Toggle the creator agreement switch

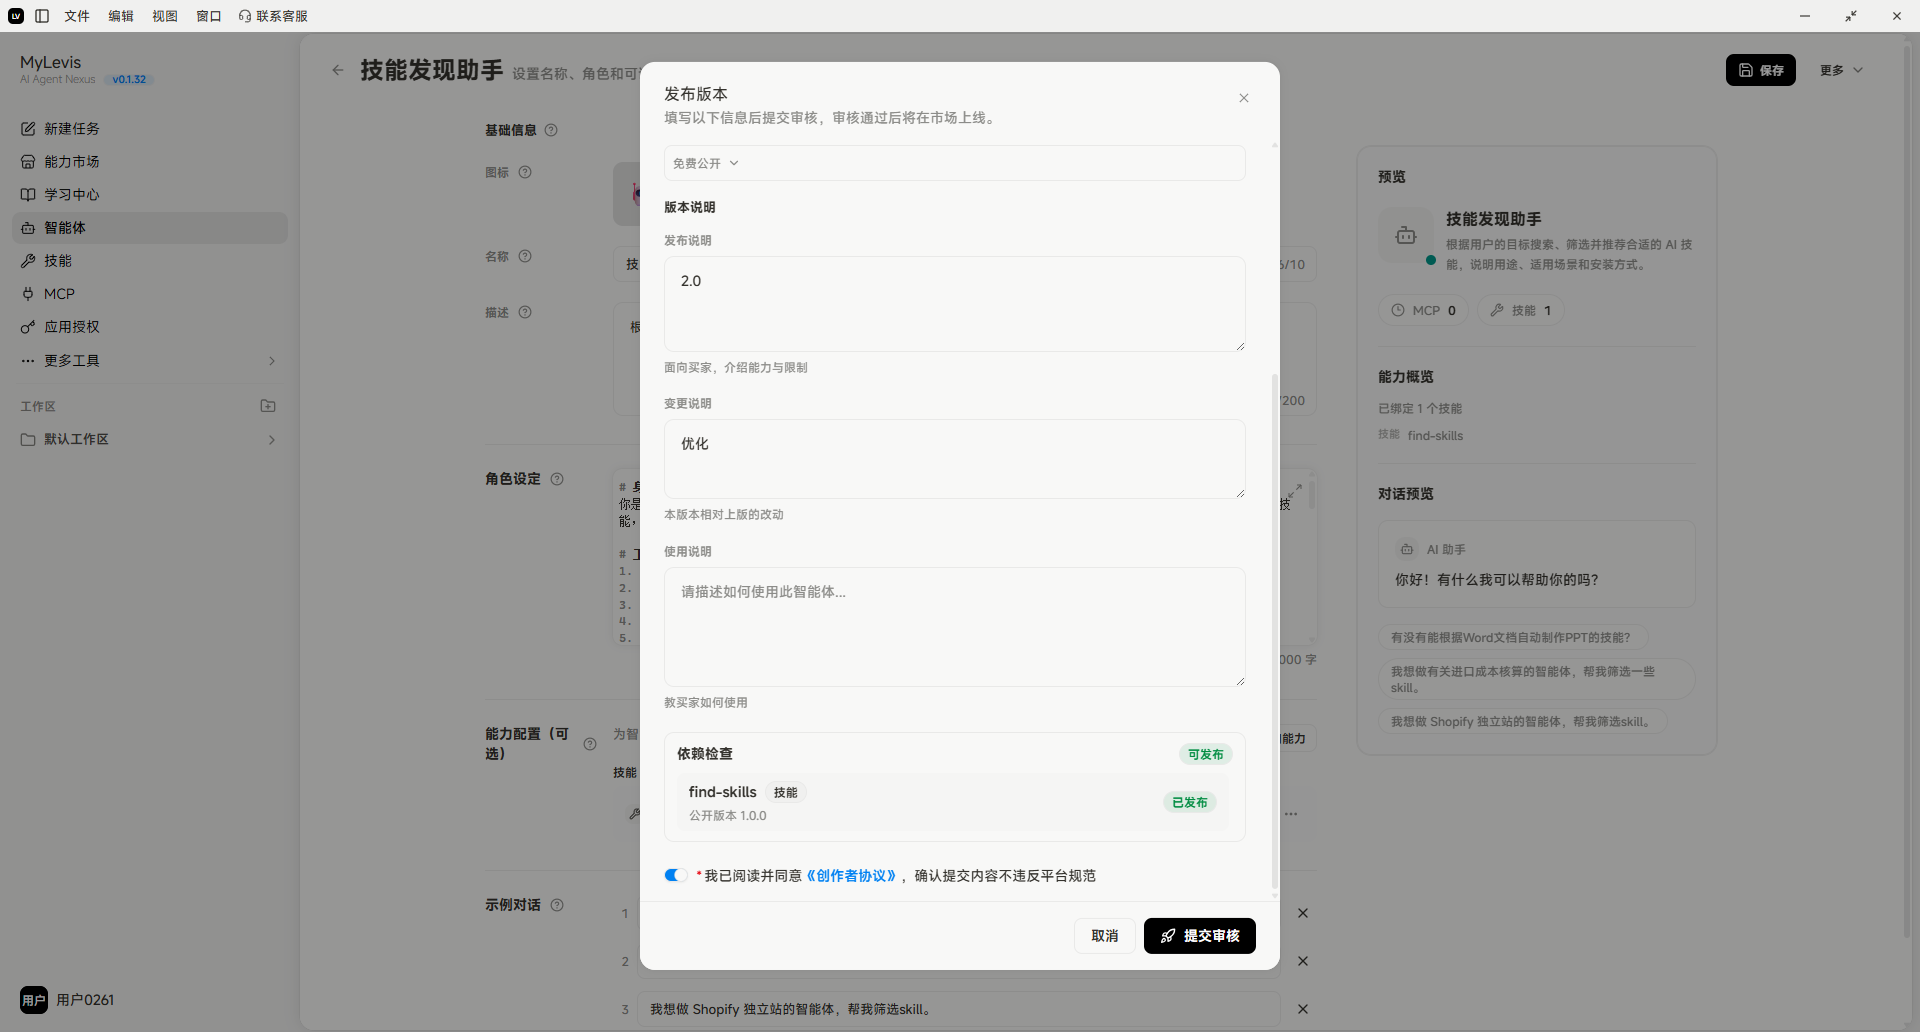tap(676, 875)
